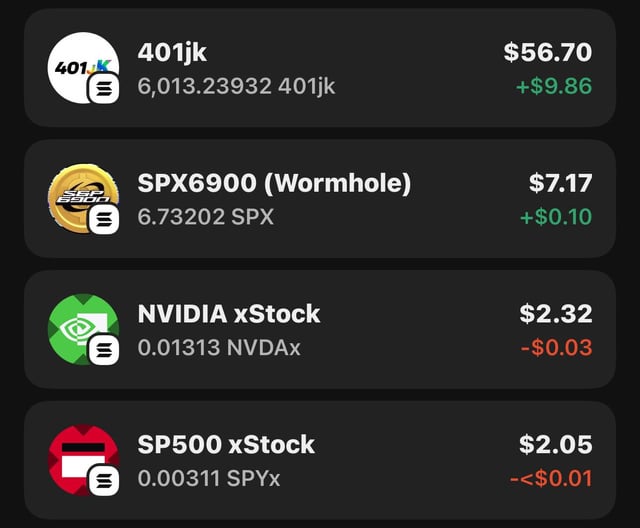Tap Solana badge on SP500 icon
The image size is (640, 528).
click(x=104, y=482)
